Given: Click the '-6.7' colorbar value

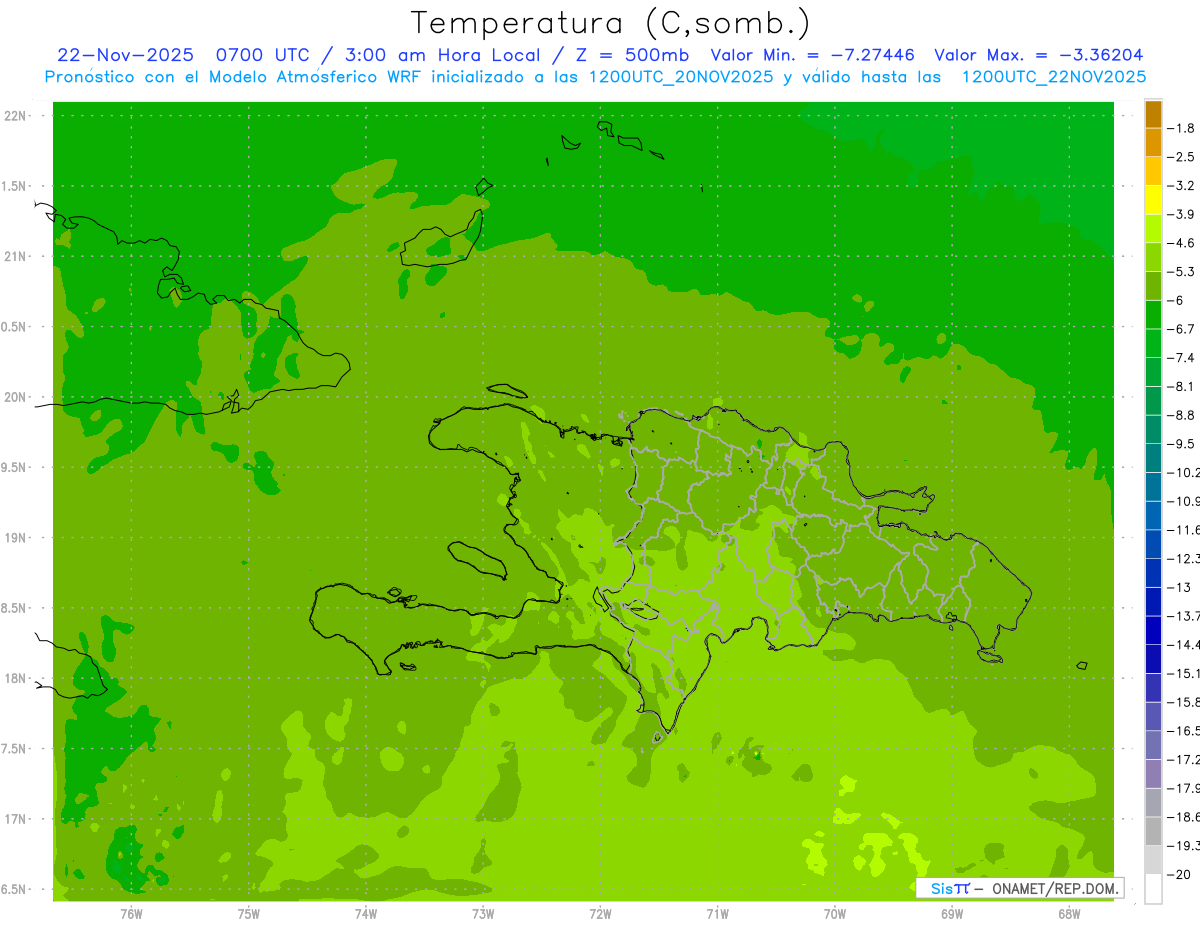Looking at the screenshot, I should [x=1182, y=329].
